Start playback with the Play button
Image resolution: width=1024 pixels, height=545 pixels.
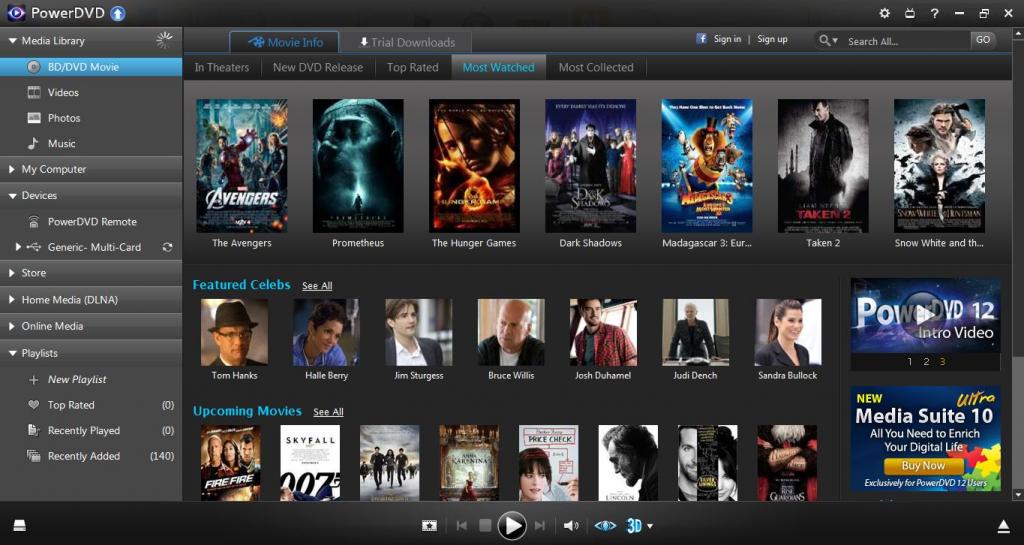(x=512, y=525)
